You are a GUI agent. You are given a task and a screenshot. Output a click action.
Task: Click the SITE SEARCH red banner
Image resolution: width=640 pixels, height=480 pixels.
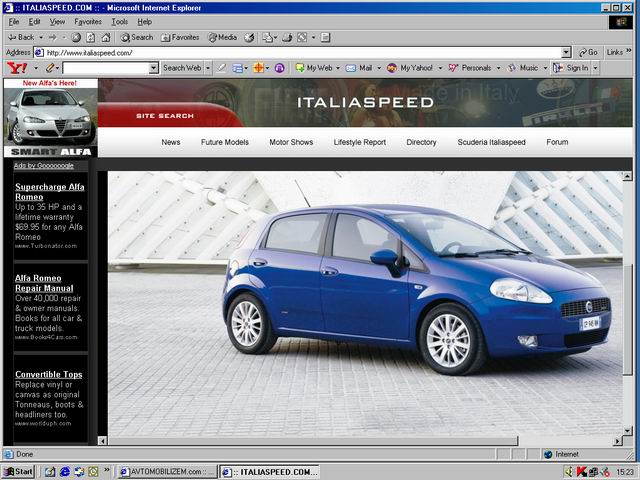tap(165, 116)
